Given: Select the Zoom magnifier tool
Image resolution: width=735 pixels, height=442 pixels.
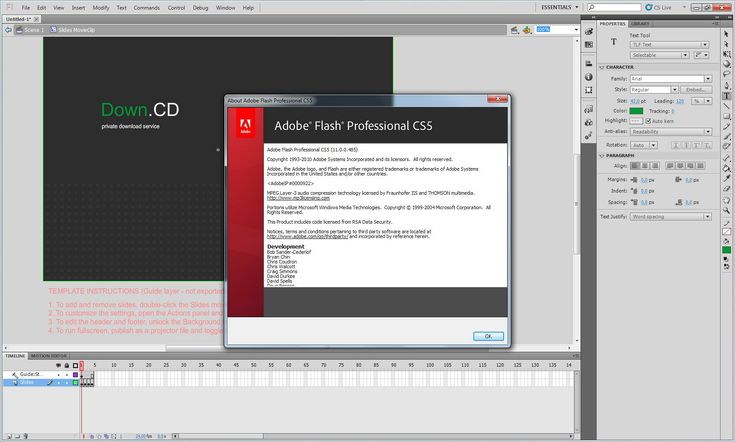Looking at the screenshot, I should 727,210.
